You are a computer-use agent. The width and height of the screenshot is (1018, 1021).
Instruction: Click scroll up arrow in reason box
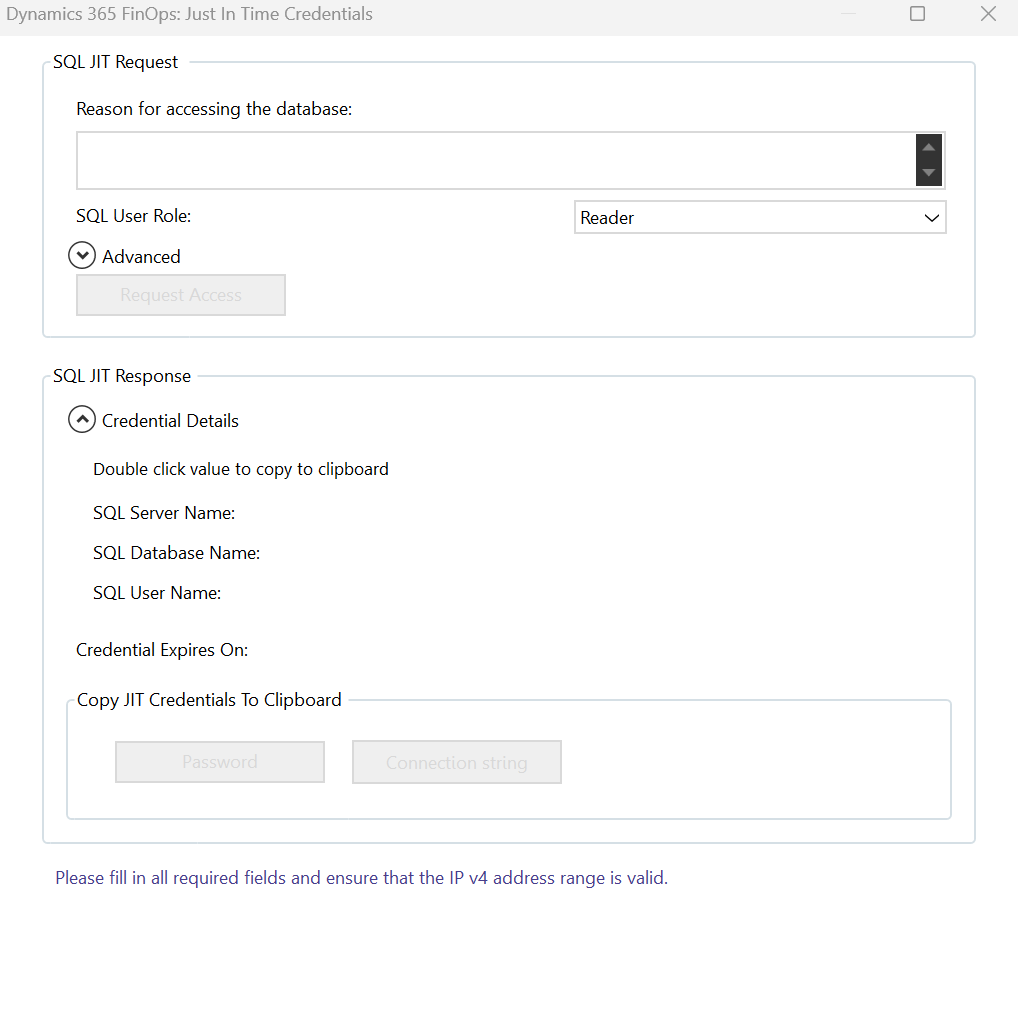(929, 147)
